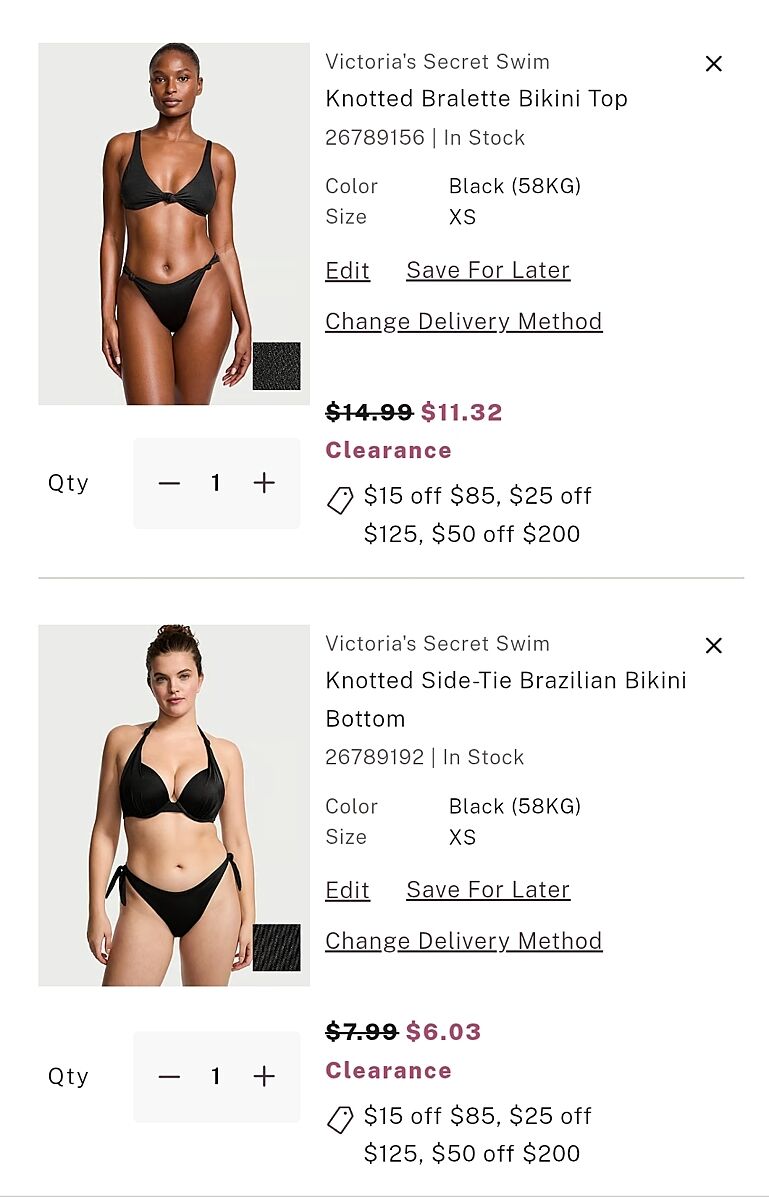The height and width of the screenshot is (1200, 769).
Task: Save Brazilian Bikini Bottom for later
Action: 488,891
